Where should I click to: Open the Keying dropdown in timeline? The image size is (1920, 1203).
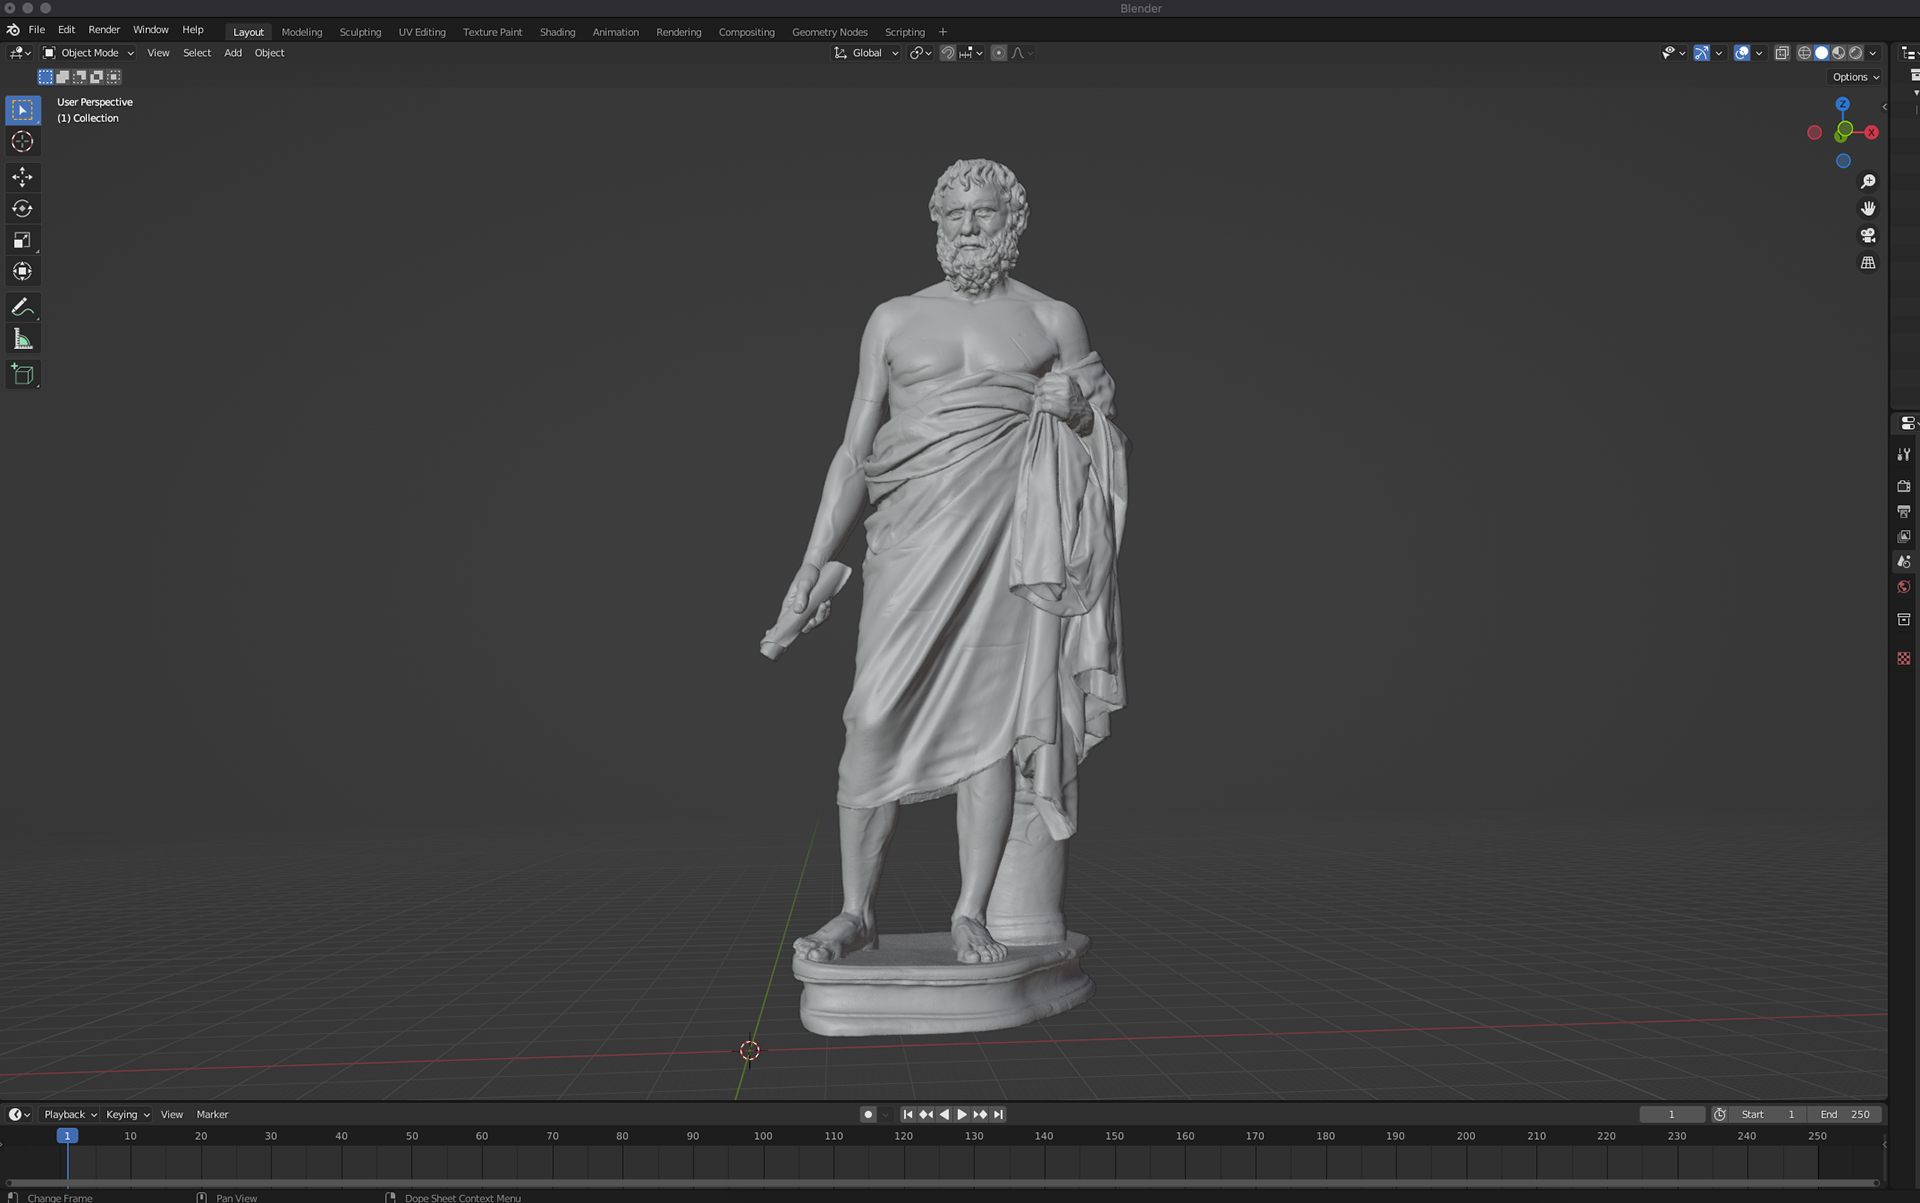pyautogui.click(x=128, y=1114)
